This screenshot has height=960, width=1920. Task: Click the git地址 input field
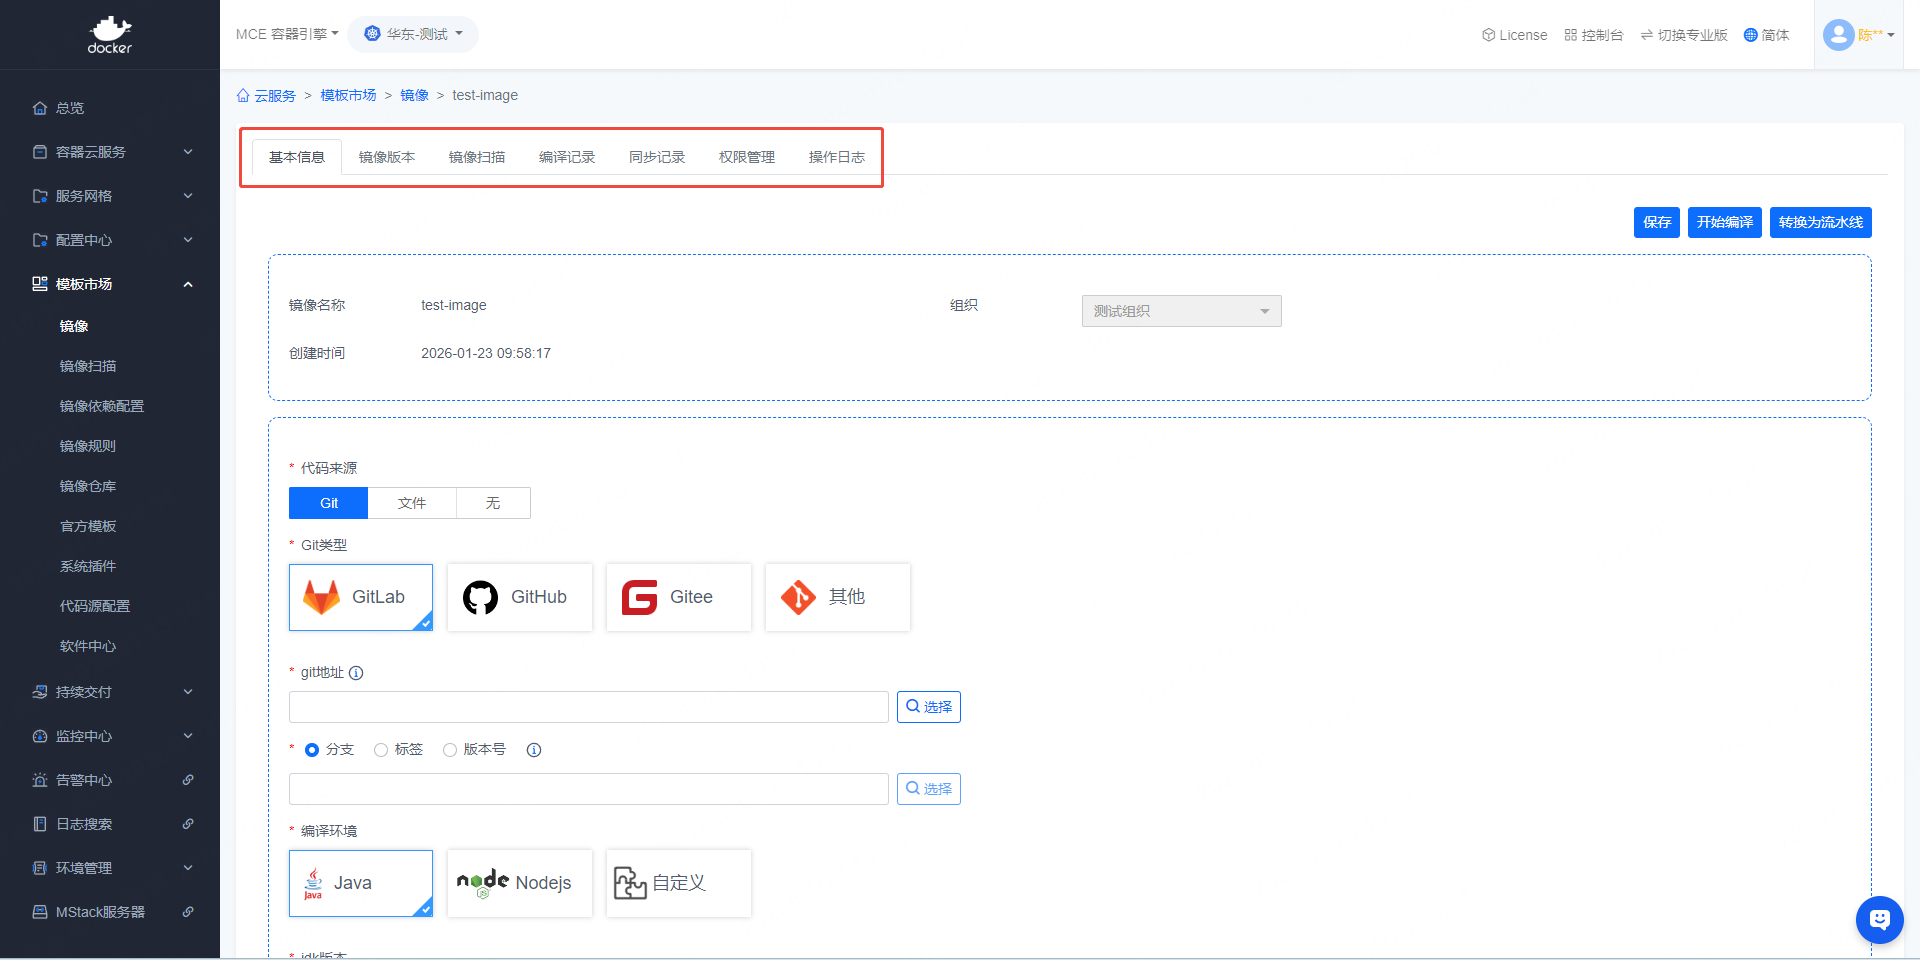pos(588,707)
